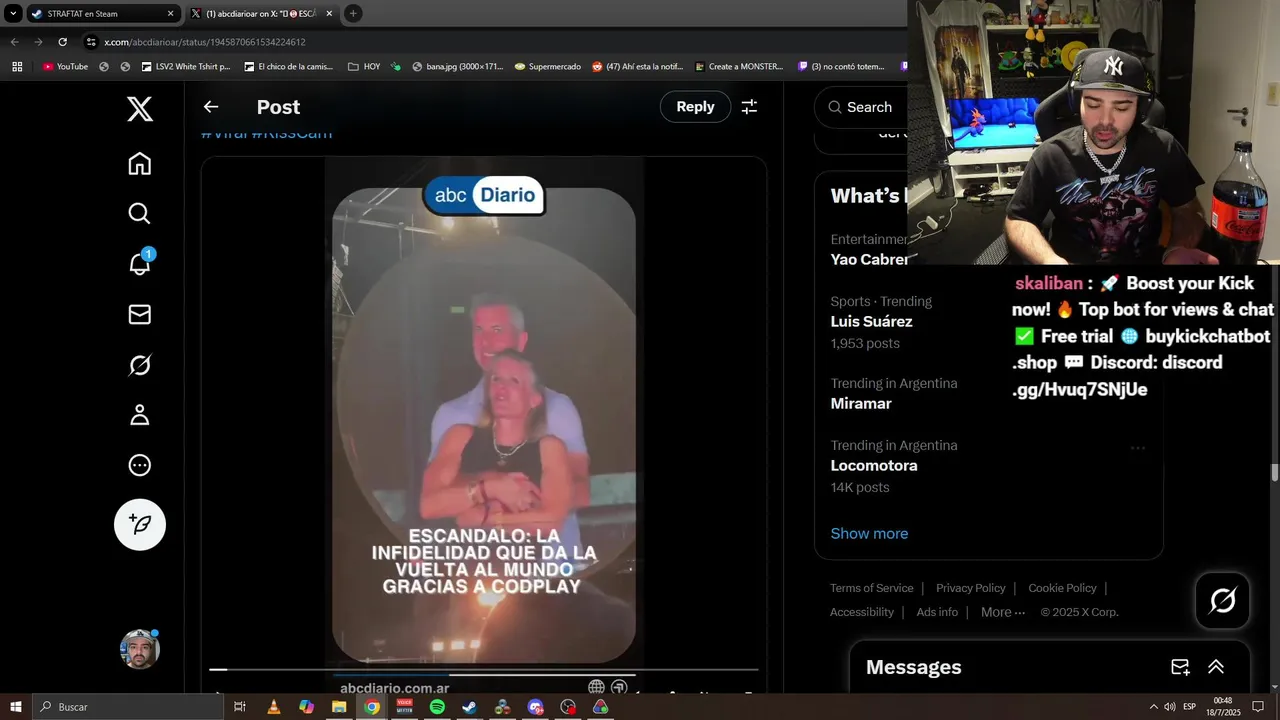This screenshot has width=1280, height=720.
Task: Open the Home feed icon
Action: (140, 164)
